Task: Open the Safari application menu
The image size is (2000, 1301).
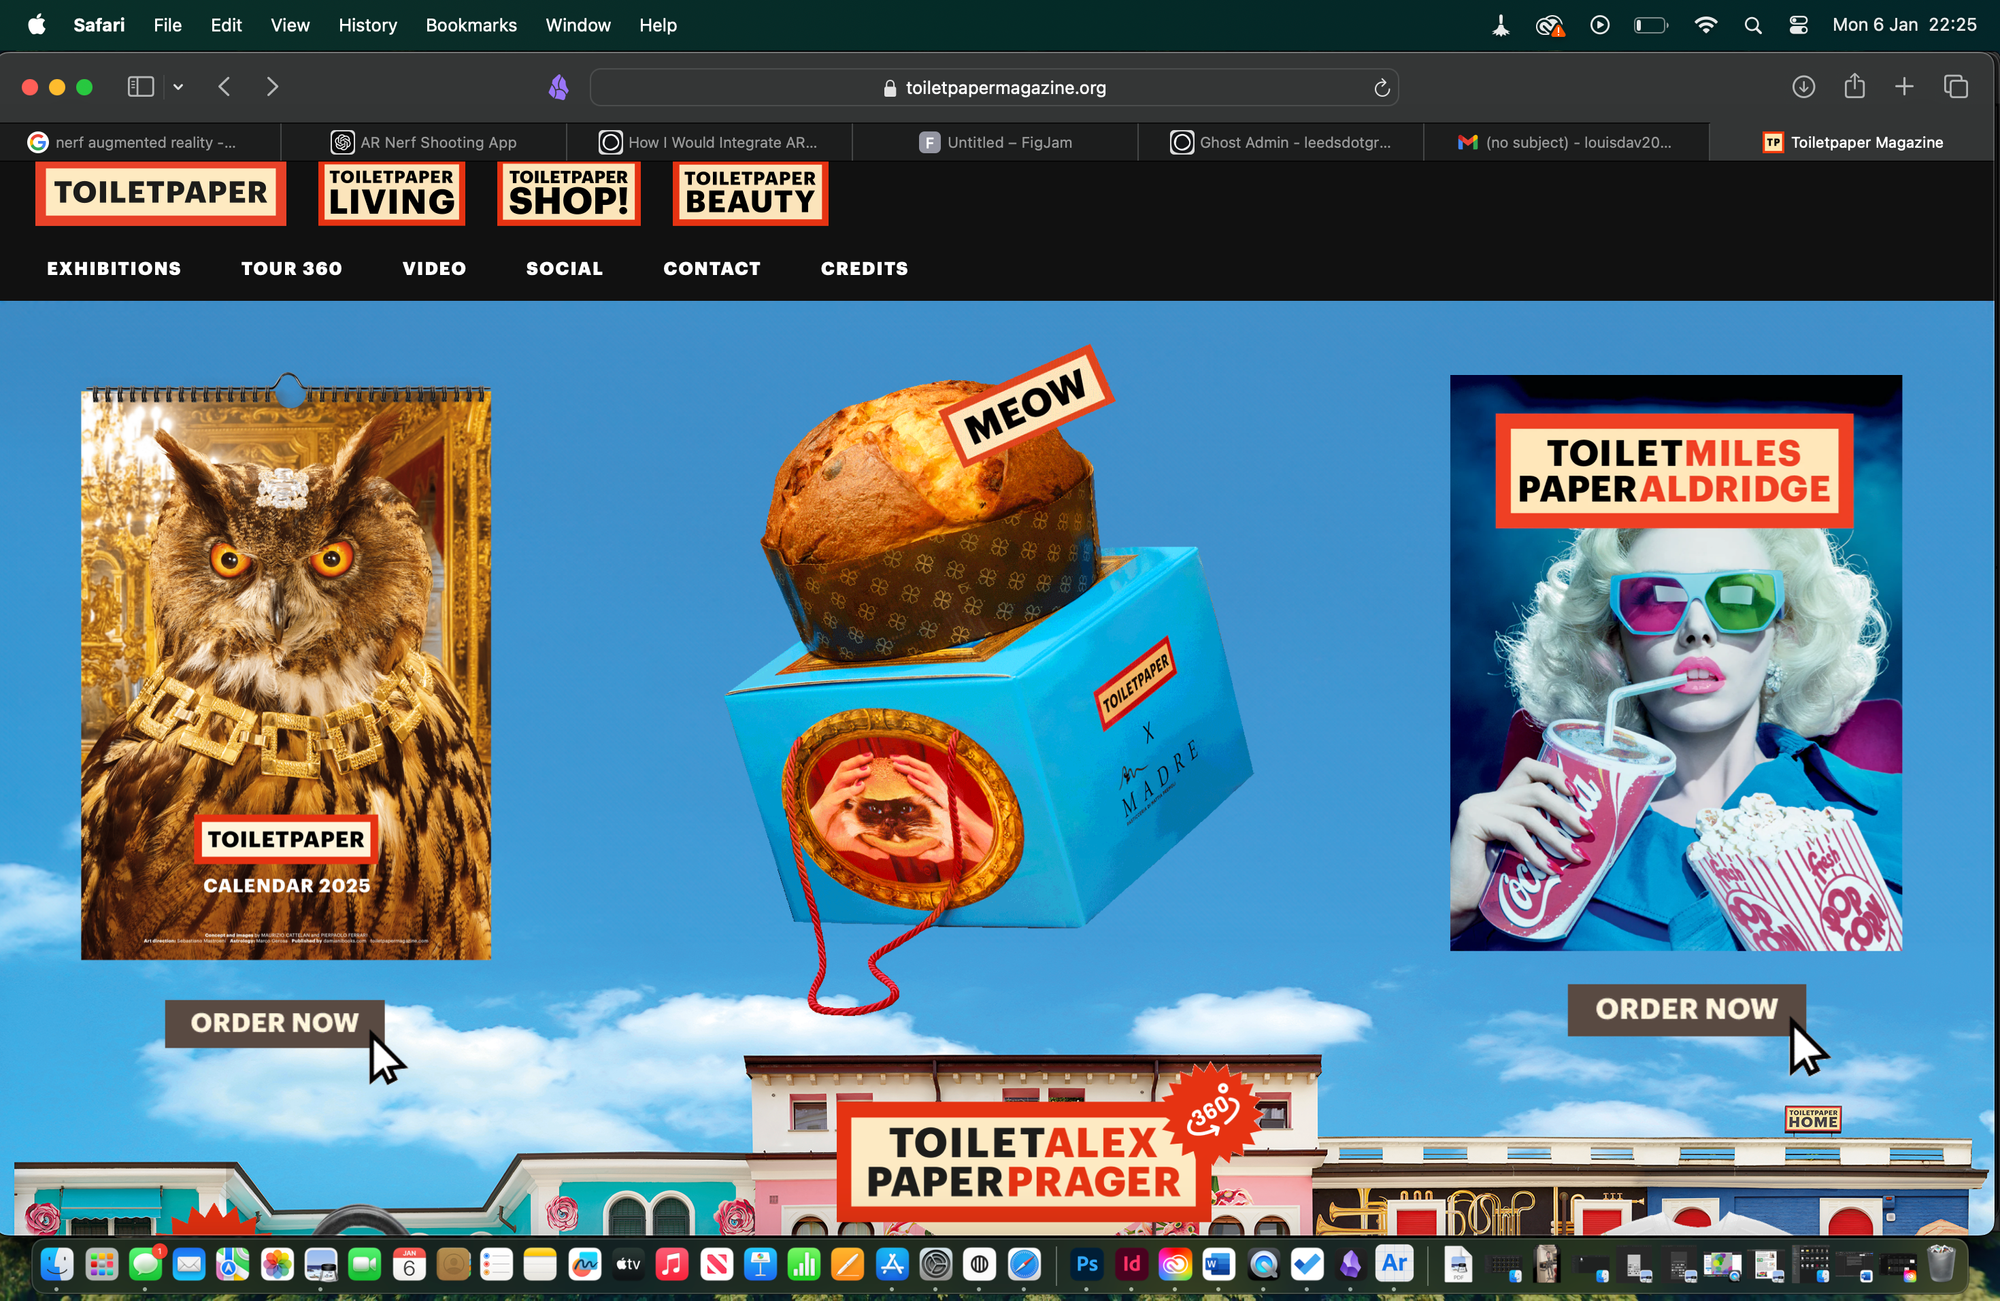Action: point(99,25)
